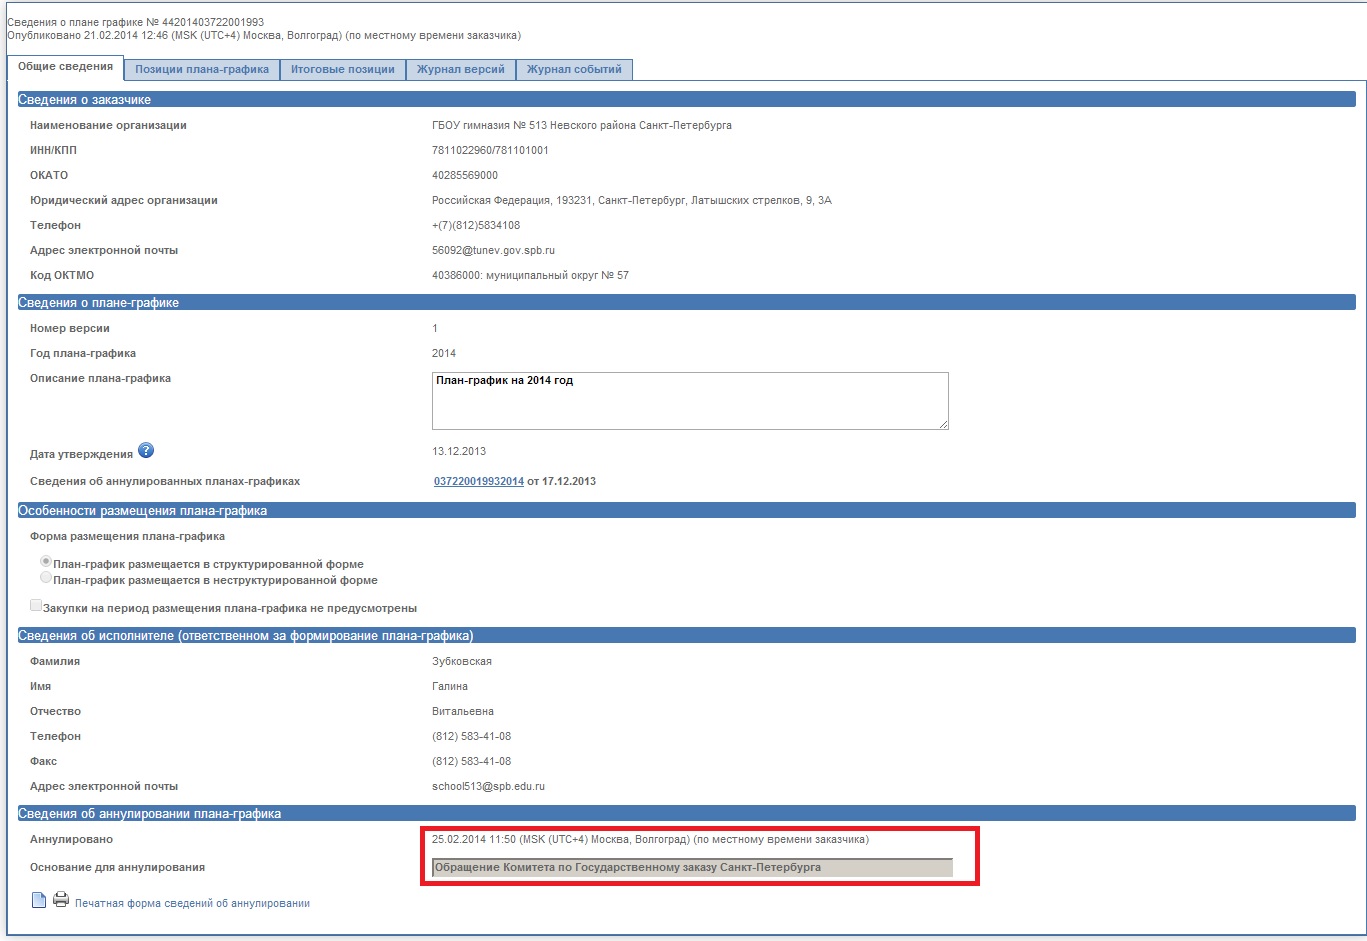Image resolution: width=1367 pixels, height=941 pixels.
Task: Switch to the Позиции плана-графика tab
Action: pyautogui.click(x=202, y=70)
